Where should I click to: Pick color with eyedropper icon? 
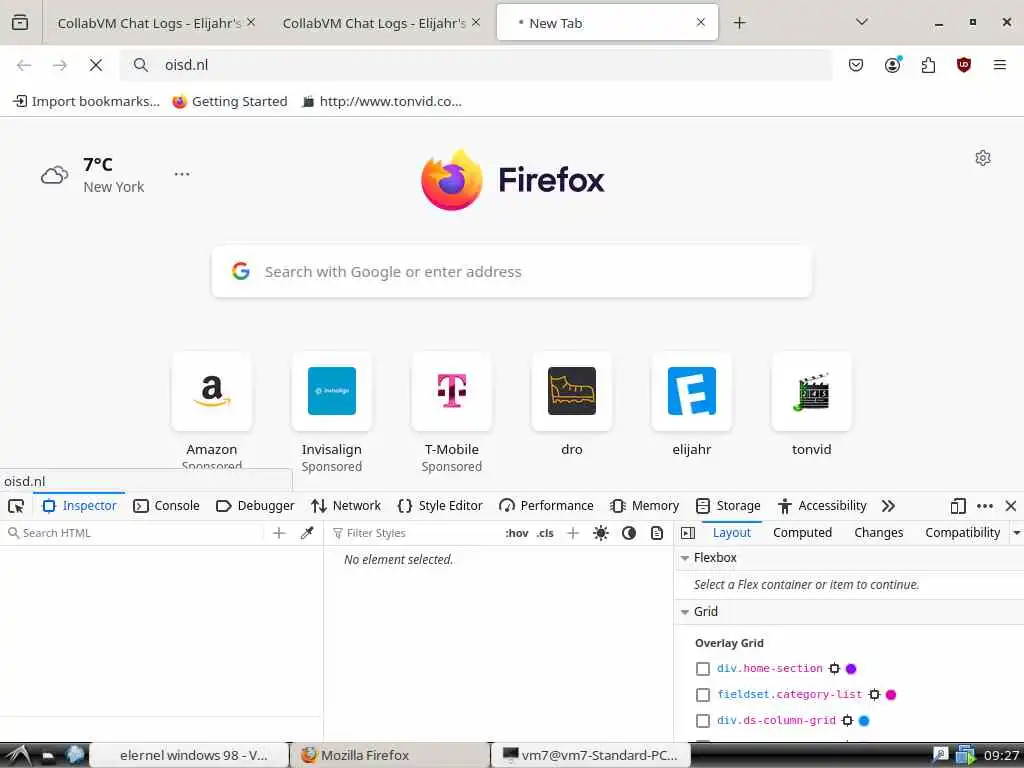click(x=307, y=533)
